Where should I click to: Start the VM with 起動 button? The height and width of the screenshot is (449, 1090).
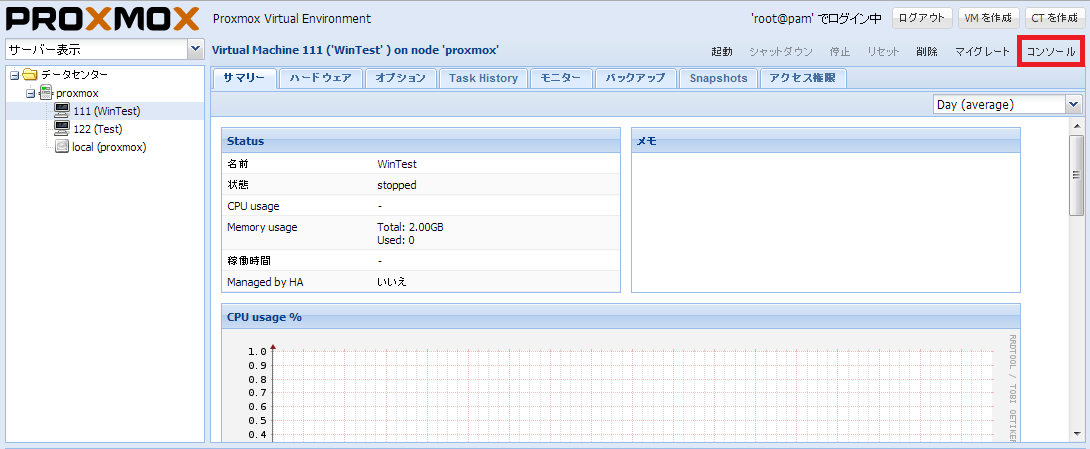tap(722, 51)
